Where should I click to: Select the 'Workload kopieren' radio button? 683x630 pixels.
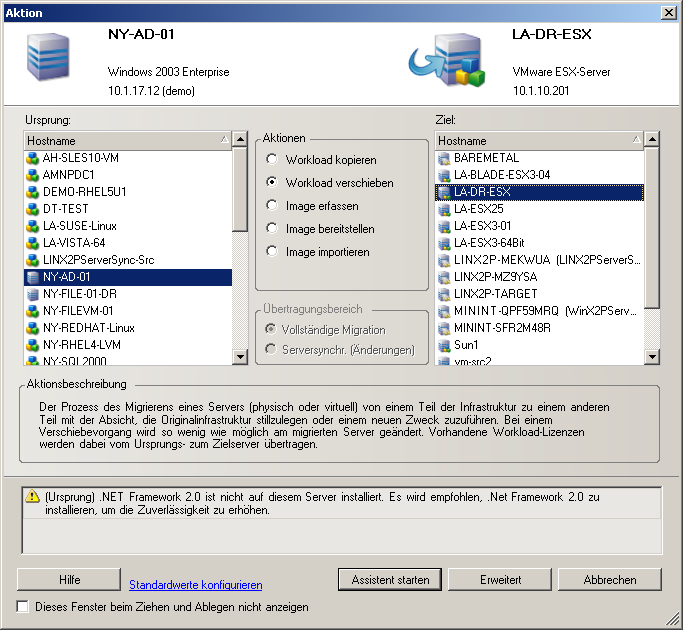[272, 159]
